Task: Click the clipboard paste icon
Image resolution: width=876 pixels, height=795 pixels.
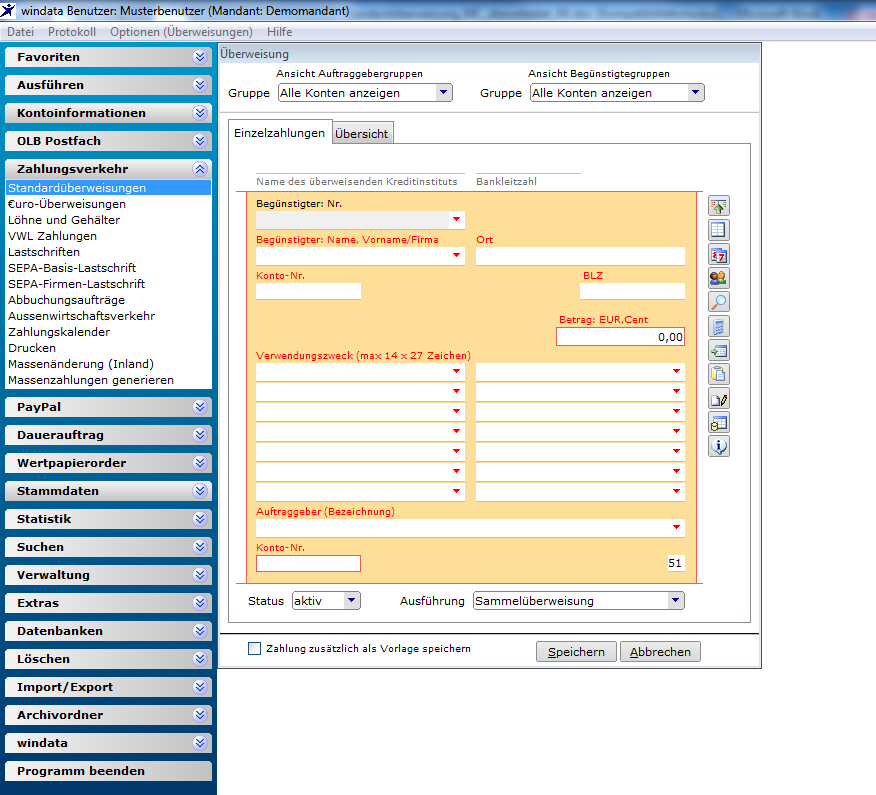Action: tap(718, 374)
